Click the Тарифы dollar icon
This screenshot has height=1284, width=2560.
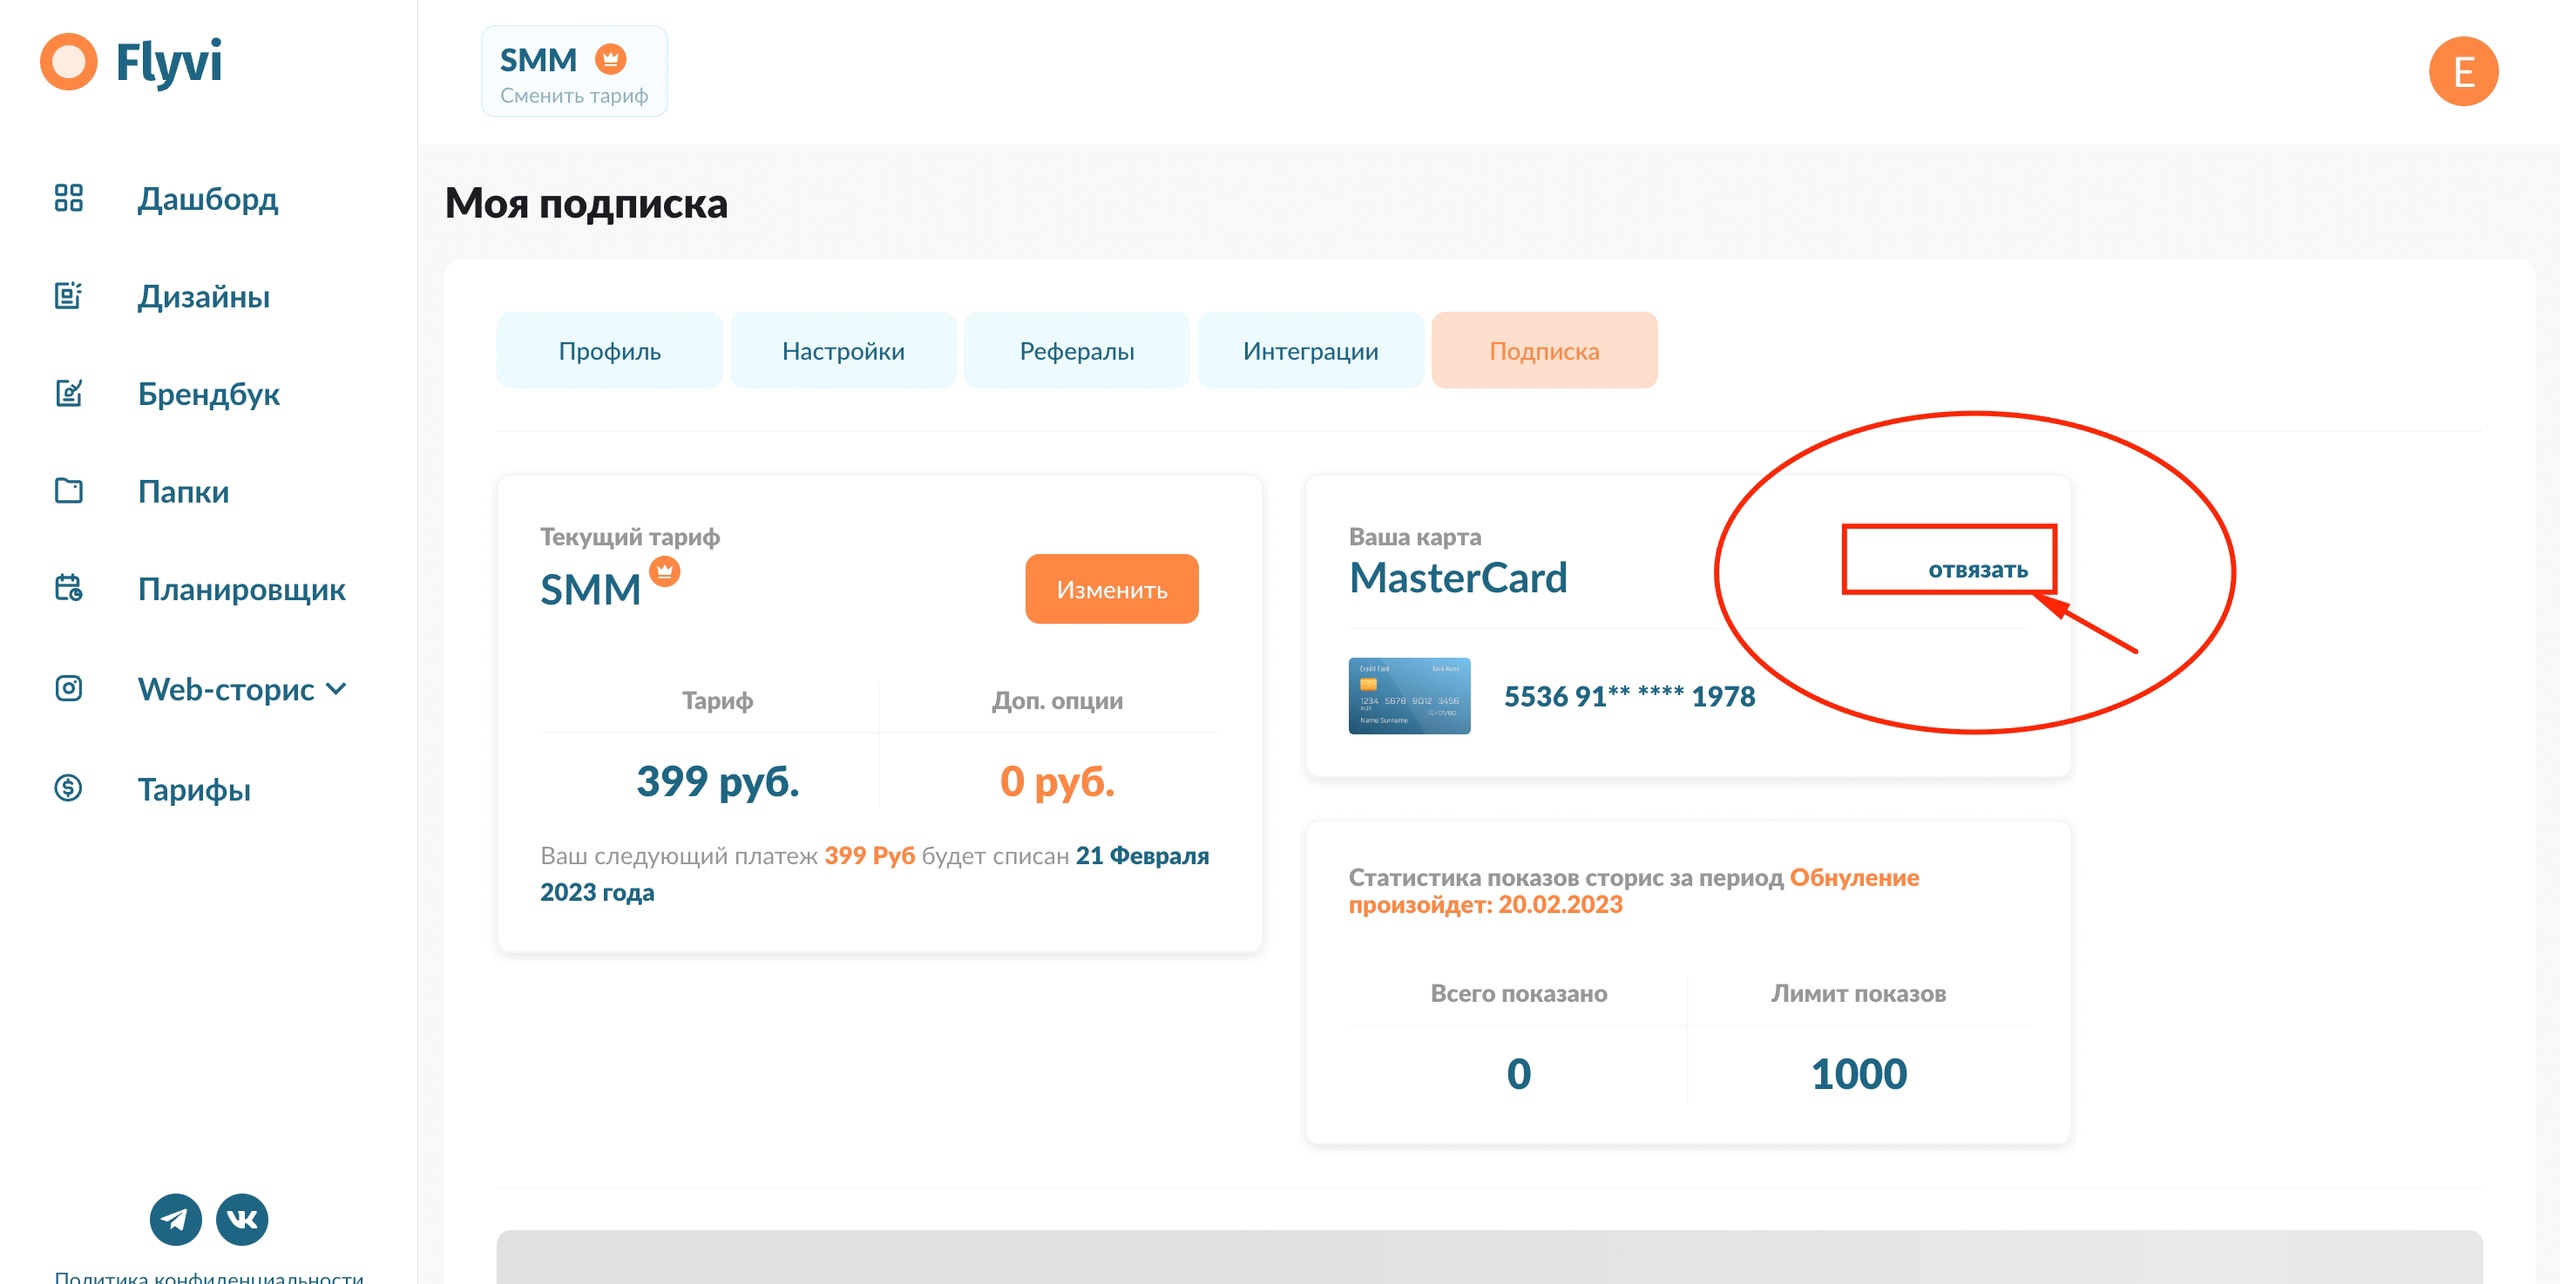pyautogui.click(x=68, y=788)
